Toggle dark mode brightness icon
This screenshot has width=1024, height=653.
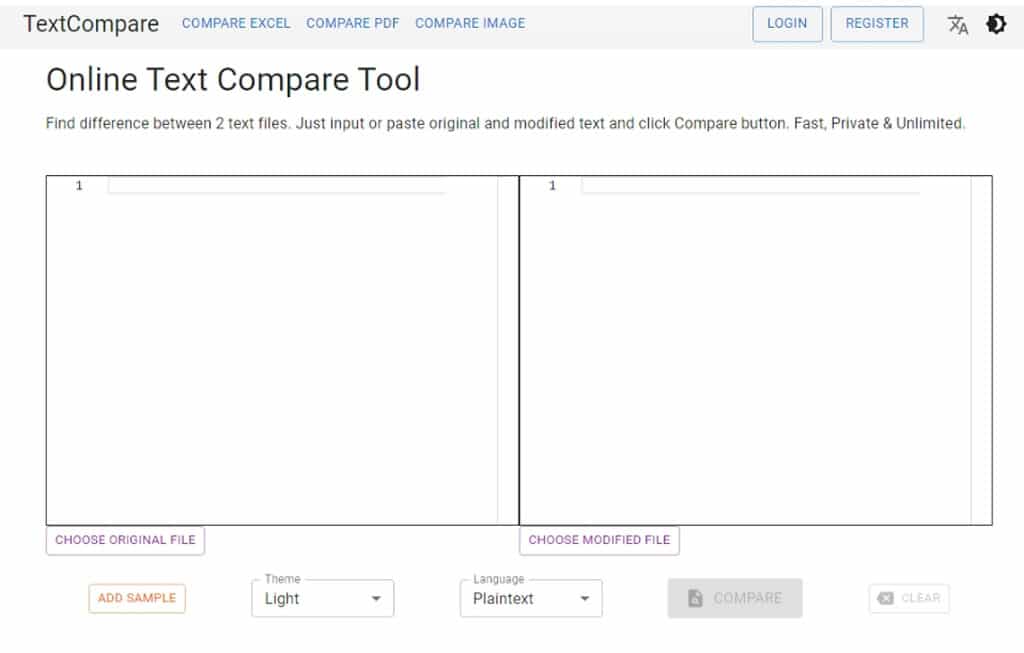tap(996, 24)
